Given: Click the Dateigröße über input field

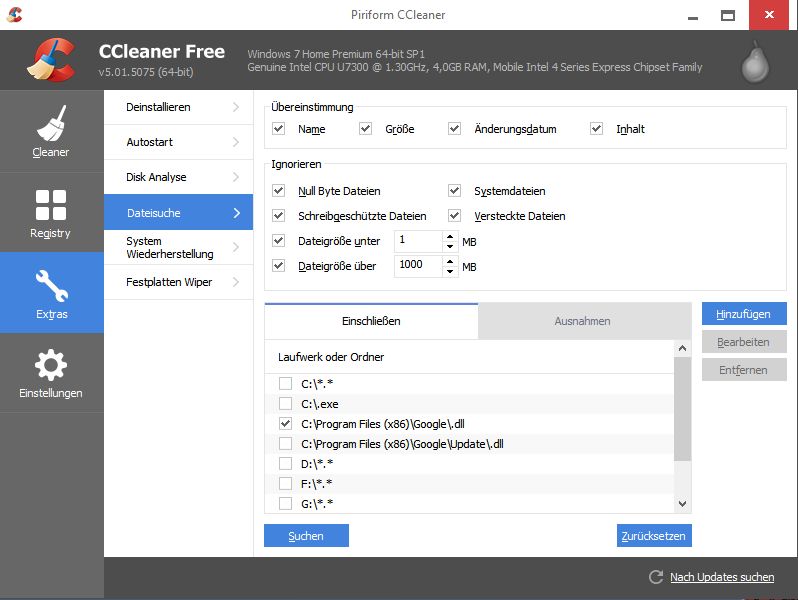Looking at the screenshot, I should click(417, 266).
